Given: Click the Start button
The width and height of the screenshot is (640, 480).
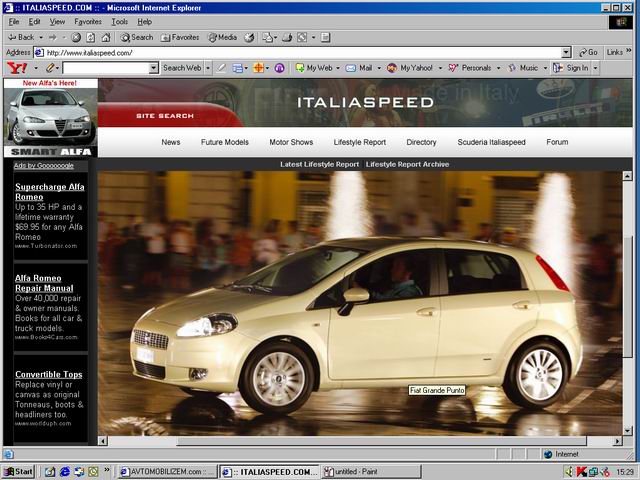Looking at the screenshot, I should (19, 472).
